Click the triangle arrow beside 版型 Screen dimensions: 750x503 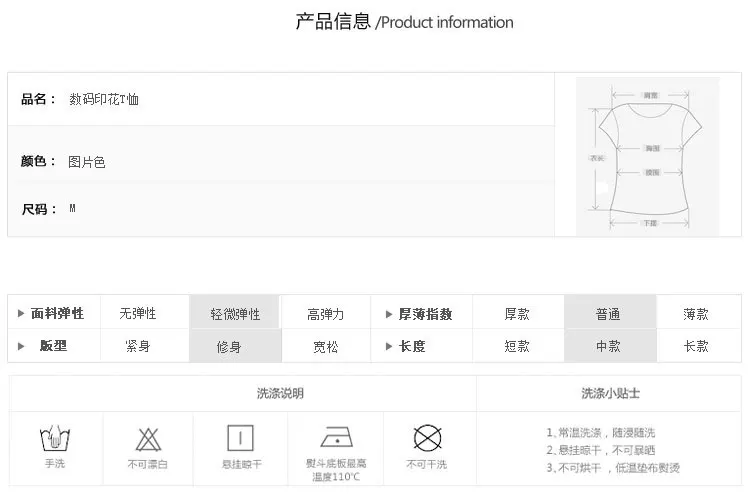coord(21,346)
